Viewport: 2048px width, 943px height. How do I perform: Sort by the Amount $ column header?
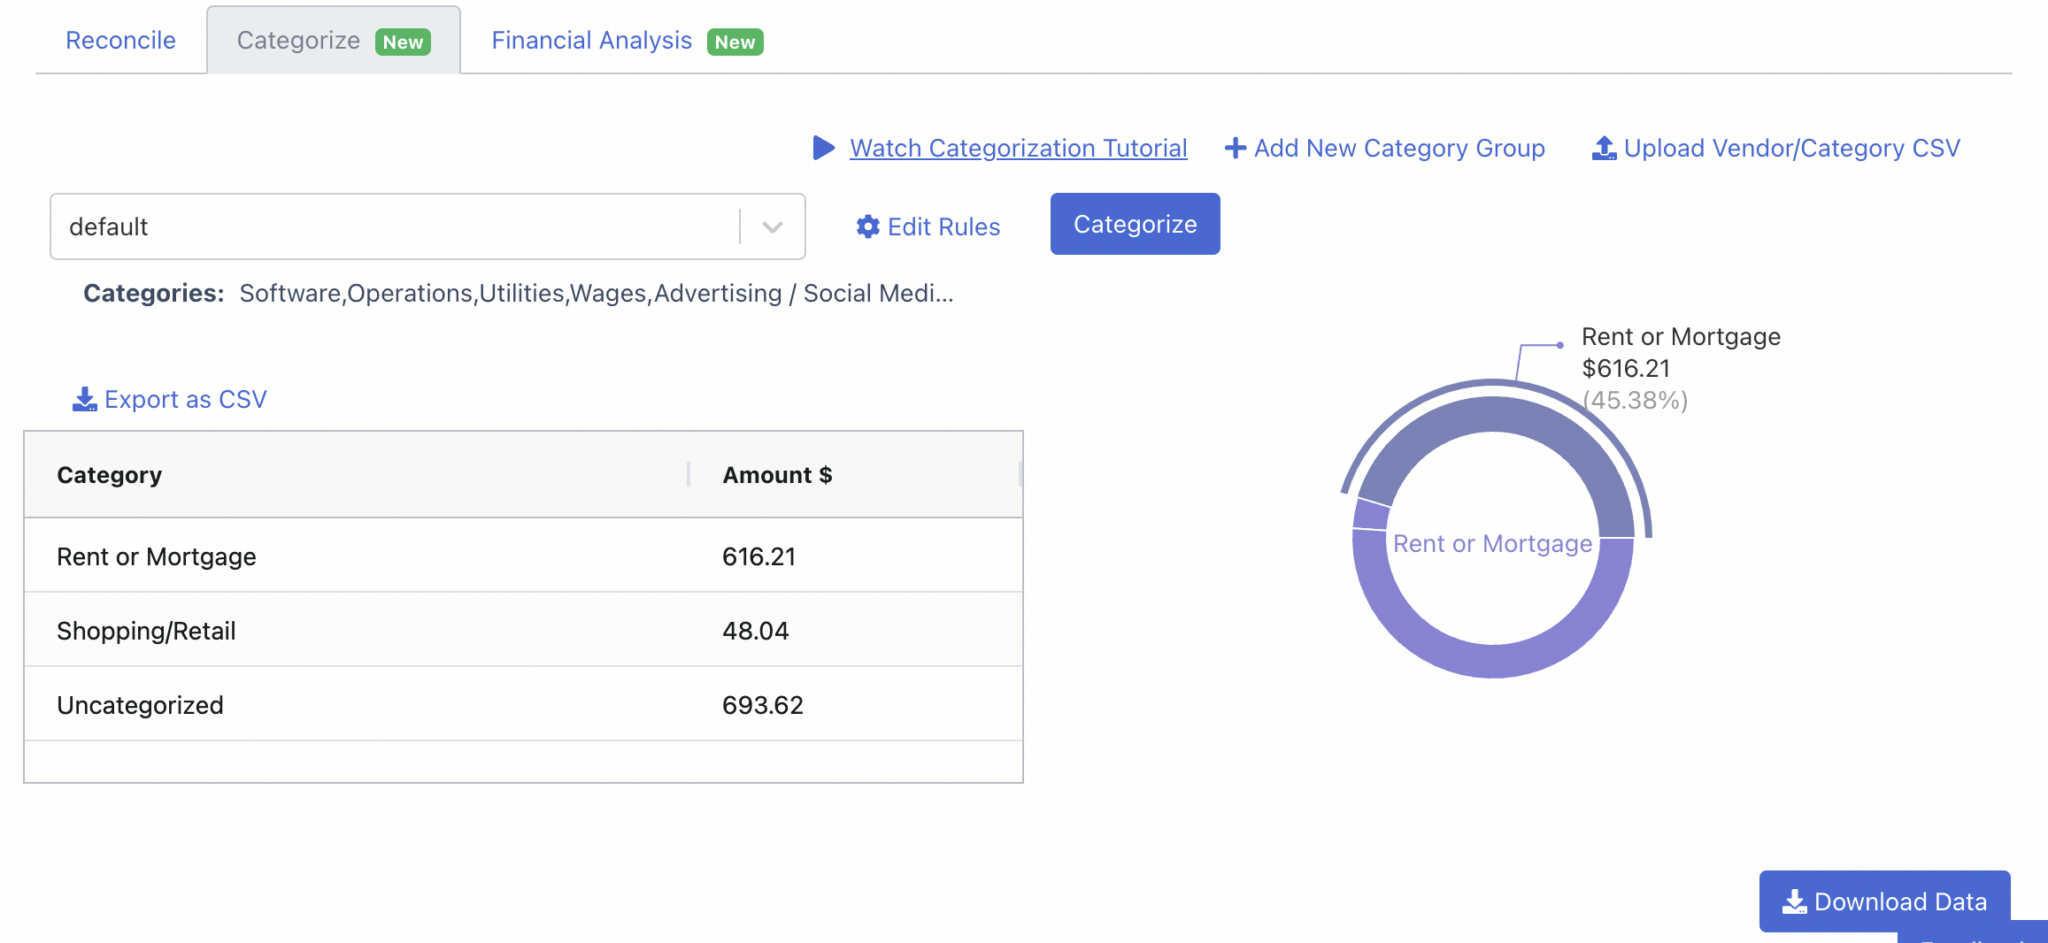tap(777, 475)
